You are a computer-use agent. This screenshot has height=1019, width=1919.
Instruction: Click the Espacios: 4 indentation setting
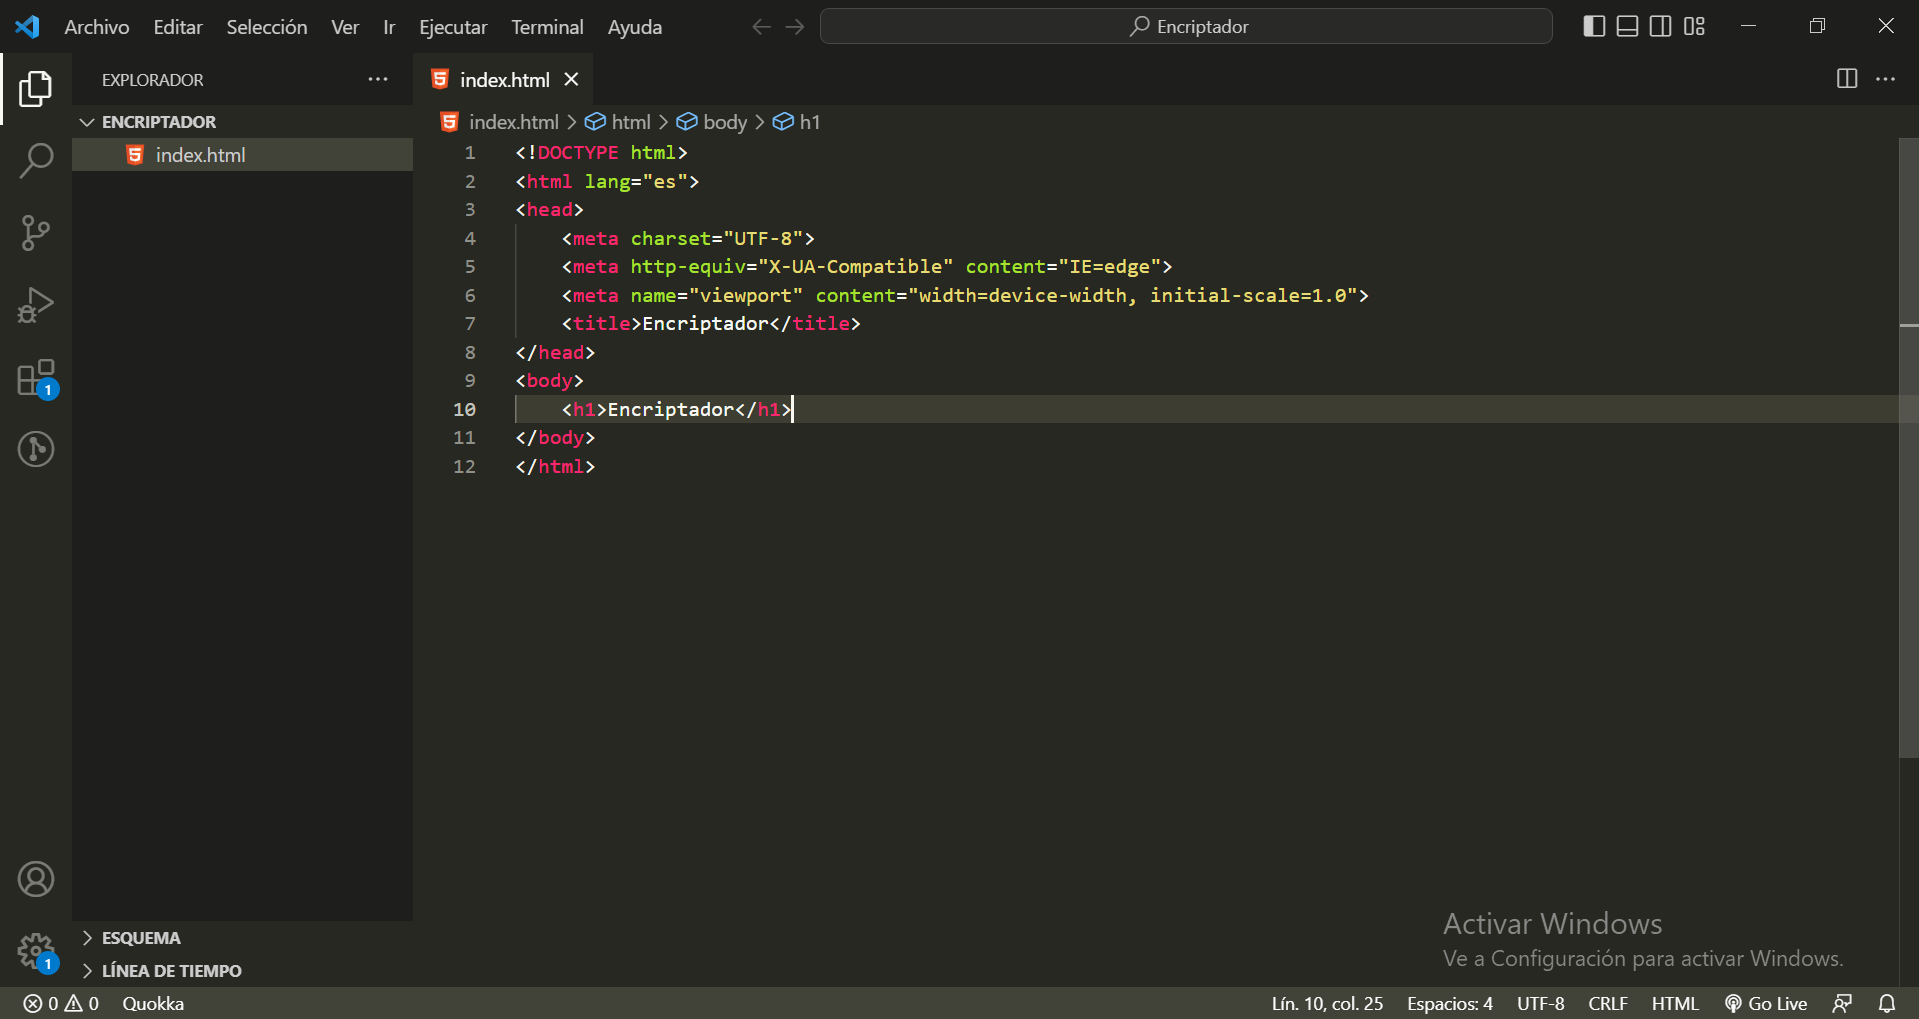click(1449, 1003)
